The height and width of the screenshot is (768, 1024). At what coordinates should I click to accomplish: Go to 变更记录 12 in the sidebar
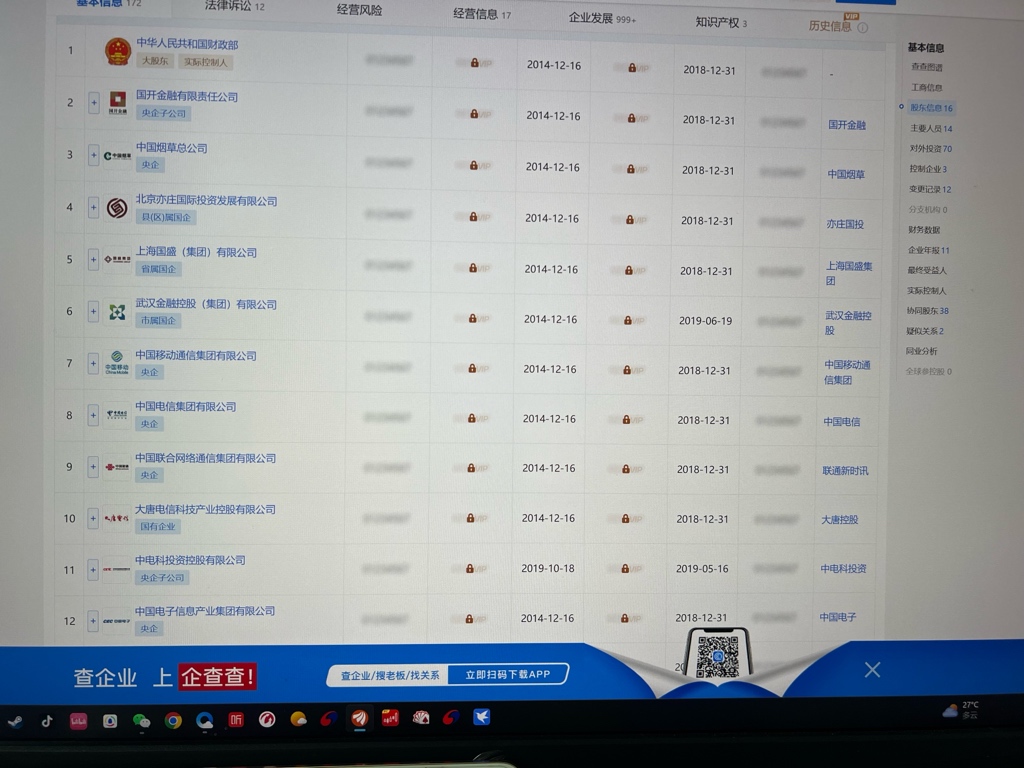click(930, 189)
